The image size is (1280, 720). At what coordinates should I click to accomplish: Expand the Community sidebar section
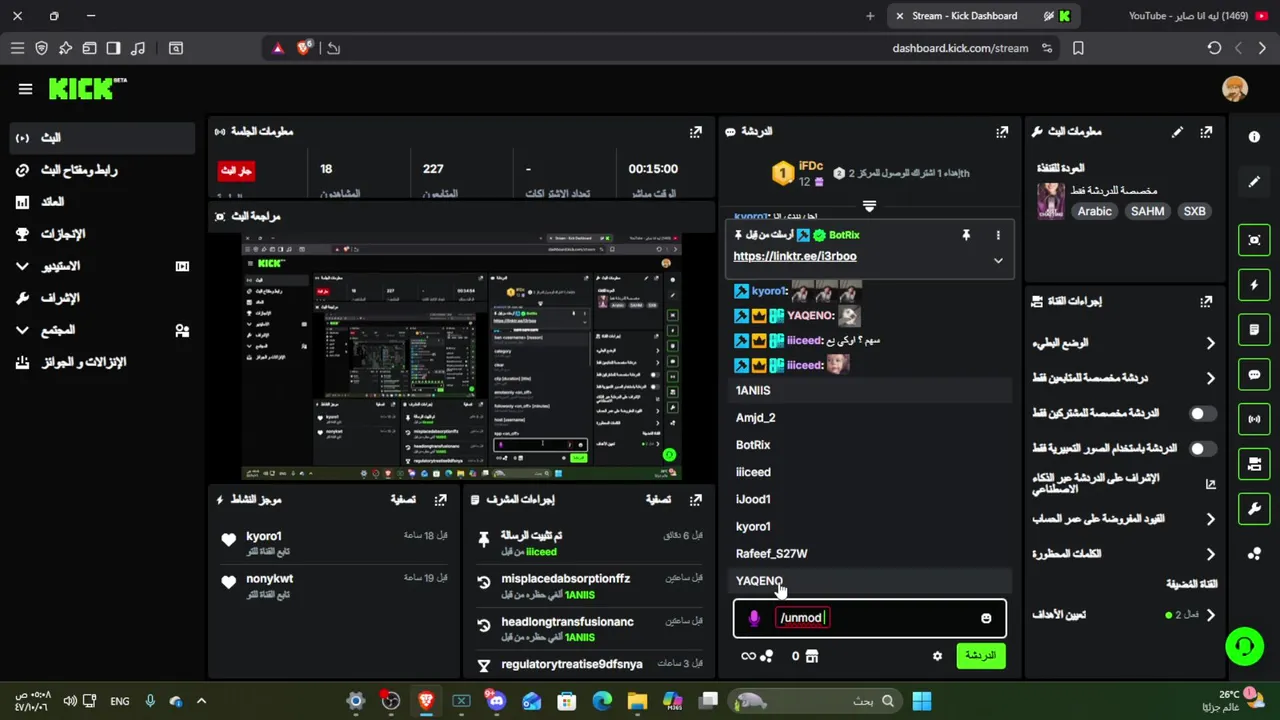coord(22,330)
